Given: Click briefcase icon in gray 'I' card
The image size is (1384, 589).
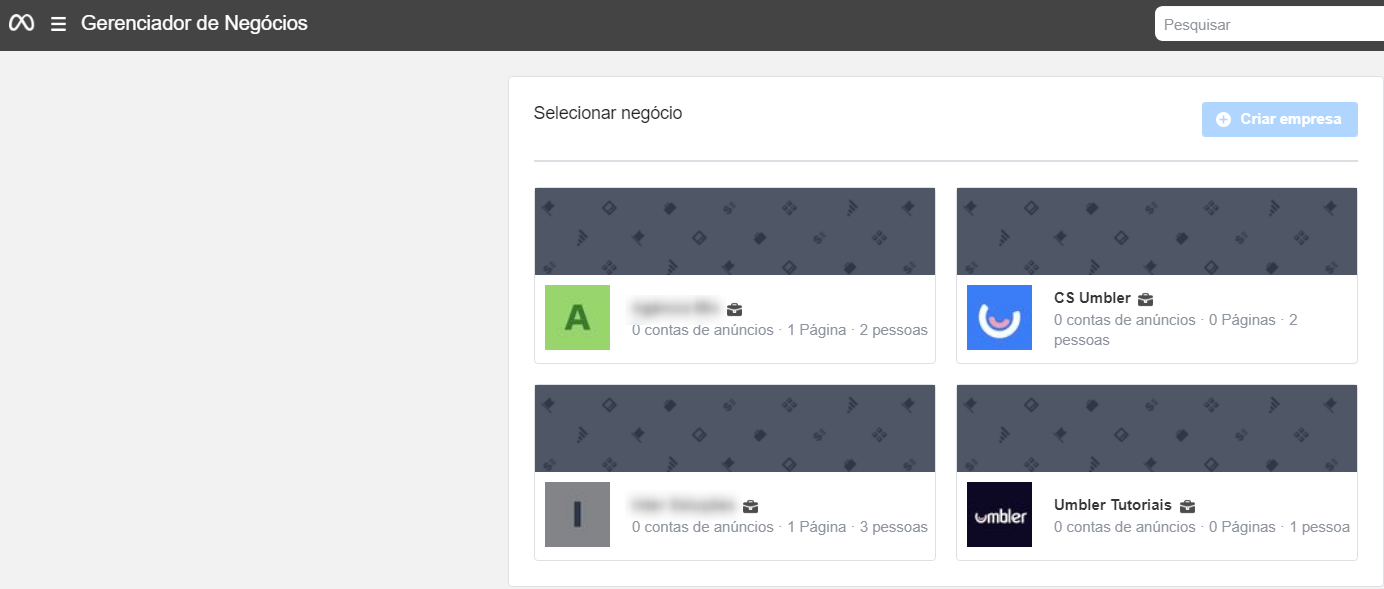Looking at the screenshot, I should pos(751,506).
